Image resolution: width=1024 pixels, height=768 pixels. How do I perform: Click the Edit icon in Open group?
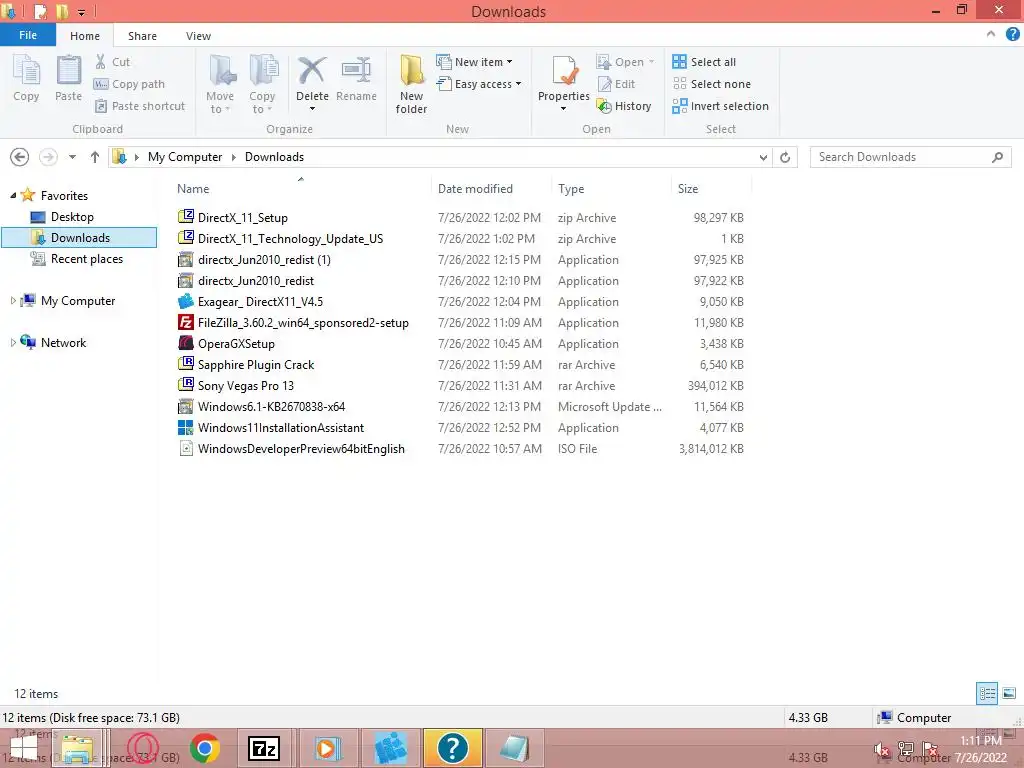pyautogui.click(x=605, y=84)
